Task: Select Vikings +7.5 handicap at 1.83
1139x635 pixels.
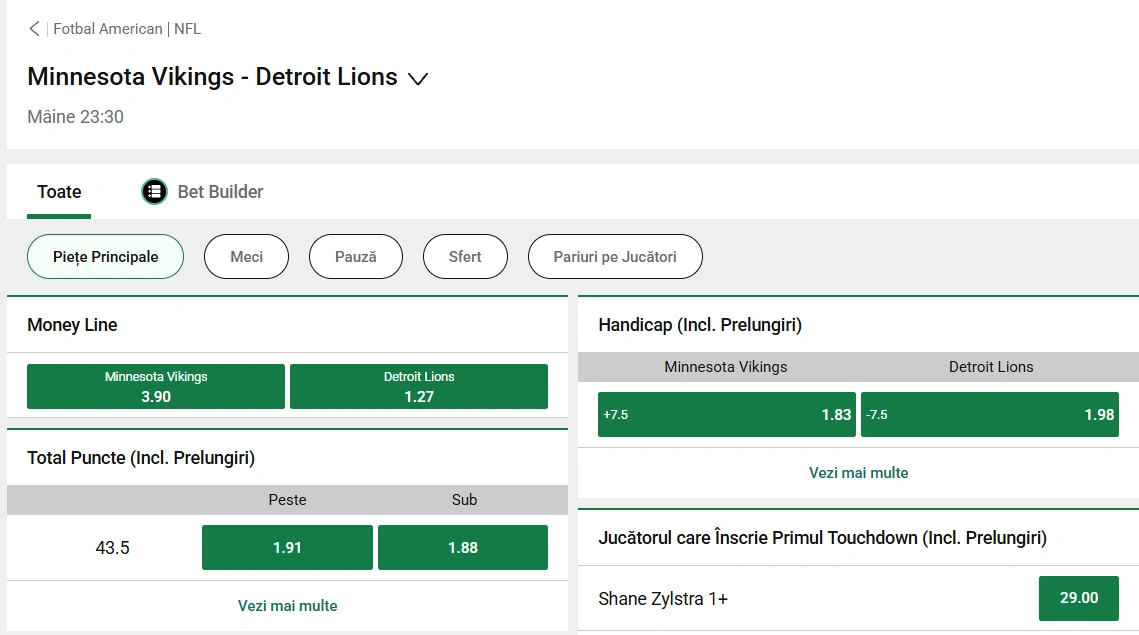Action: [726, 414]
